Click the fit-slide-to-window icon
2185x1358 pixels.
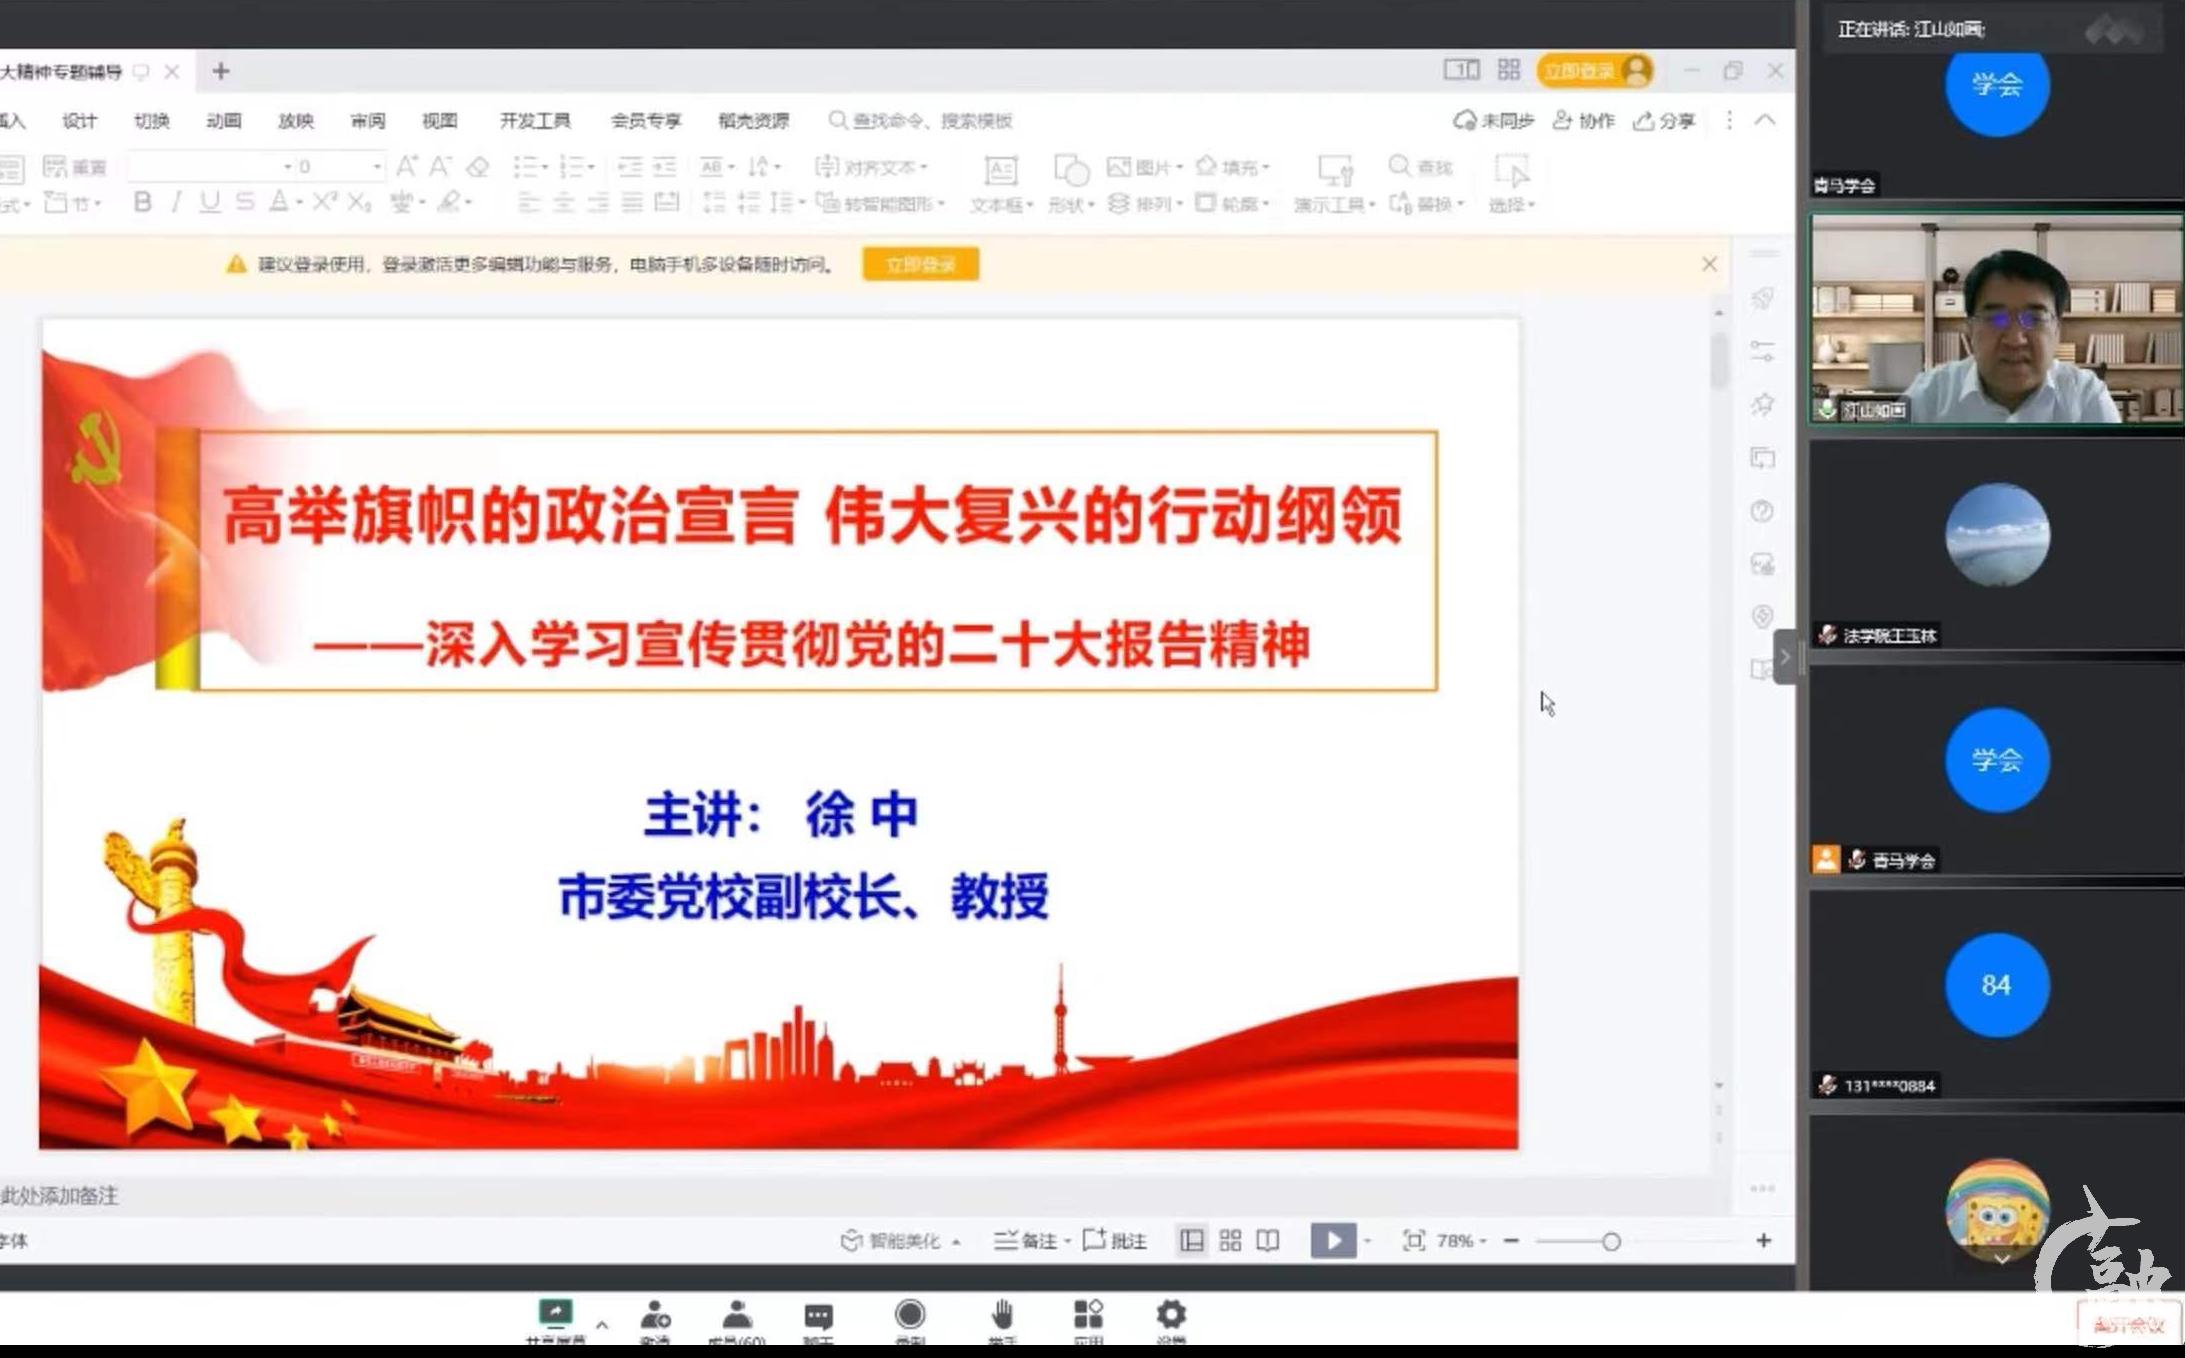point(1413,1241)
